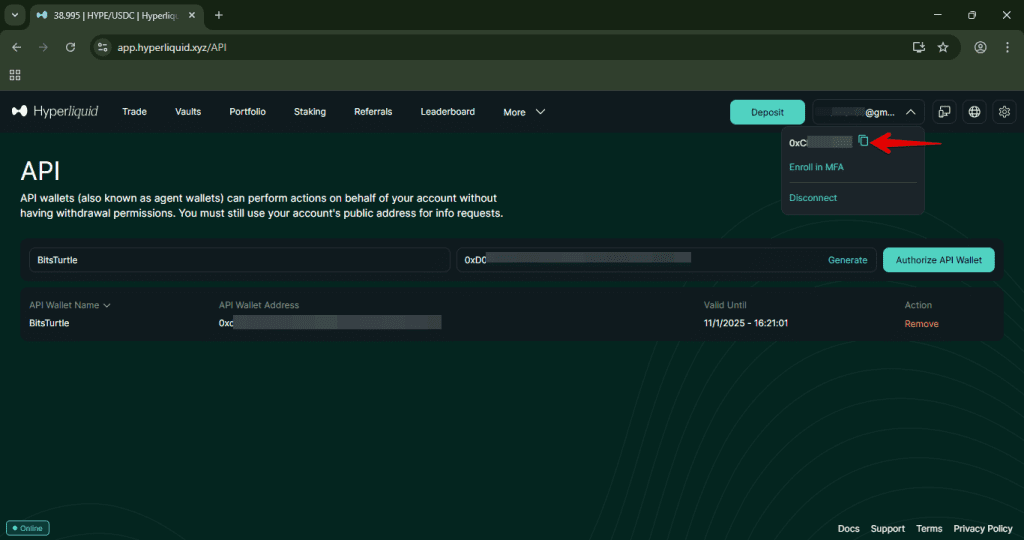Click the Hyperliquid logo
This screenshot has height=540, width=1024.
[x=55, y=112]
